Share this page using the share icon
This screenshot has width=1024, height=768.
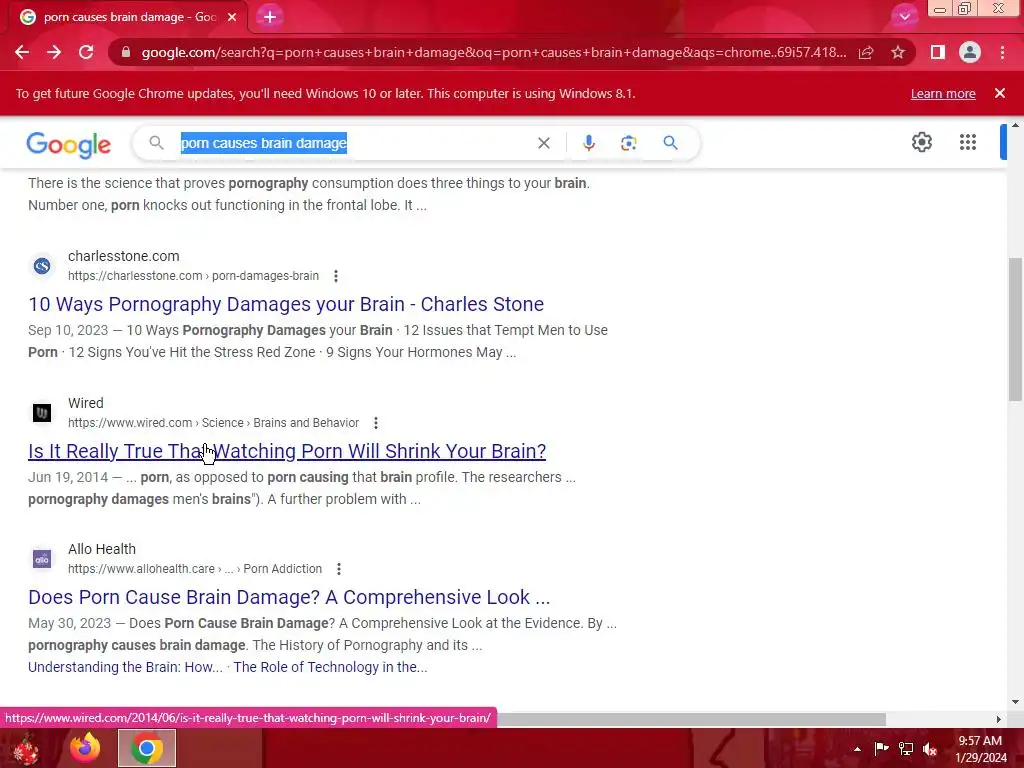pyautogui.click(x=866, y=52)
